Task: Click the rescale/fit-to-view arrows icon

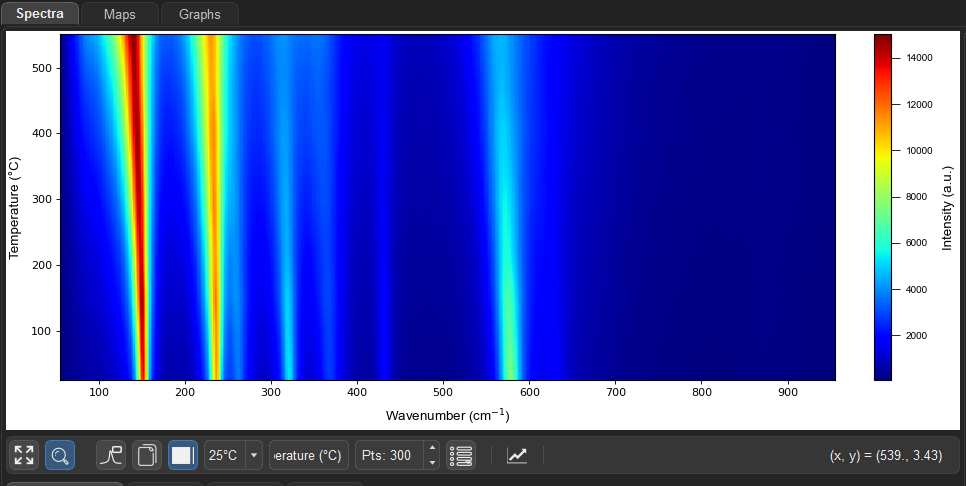Action: click(x=24, y=455)
